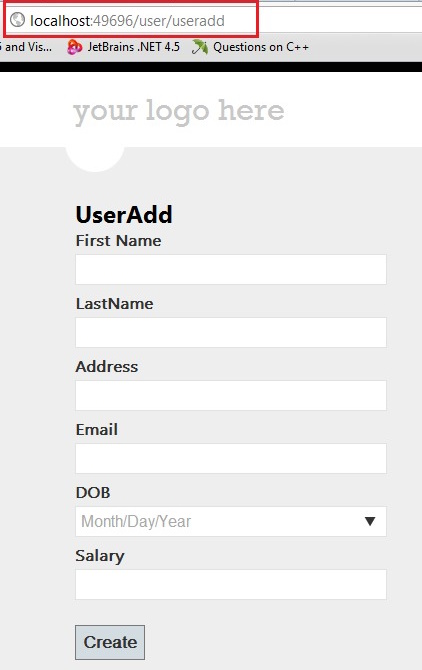Open the JetBrains .NET 4.5 bookmark label
The image size is (422, 670).
(133, 47)
